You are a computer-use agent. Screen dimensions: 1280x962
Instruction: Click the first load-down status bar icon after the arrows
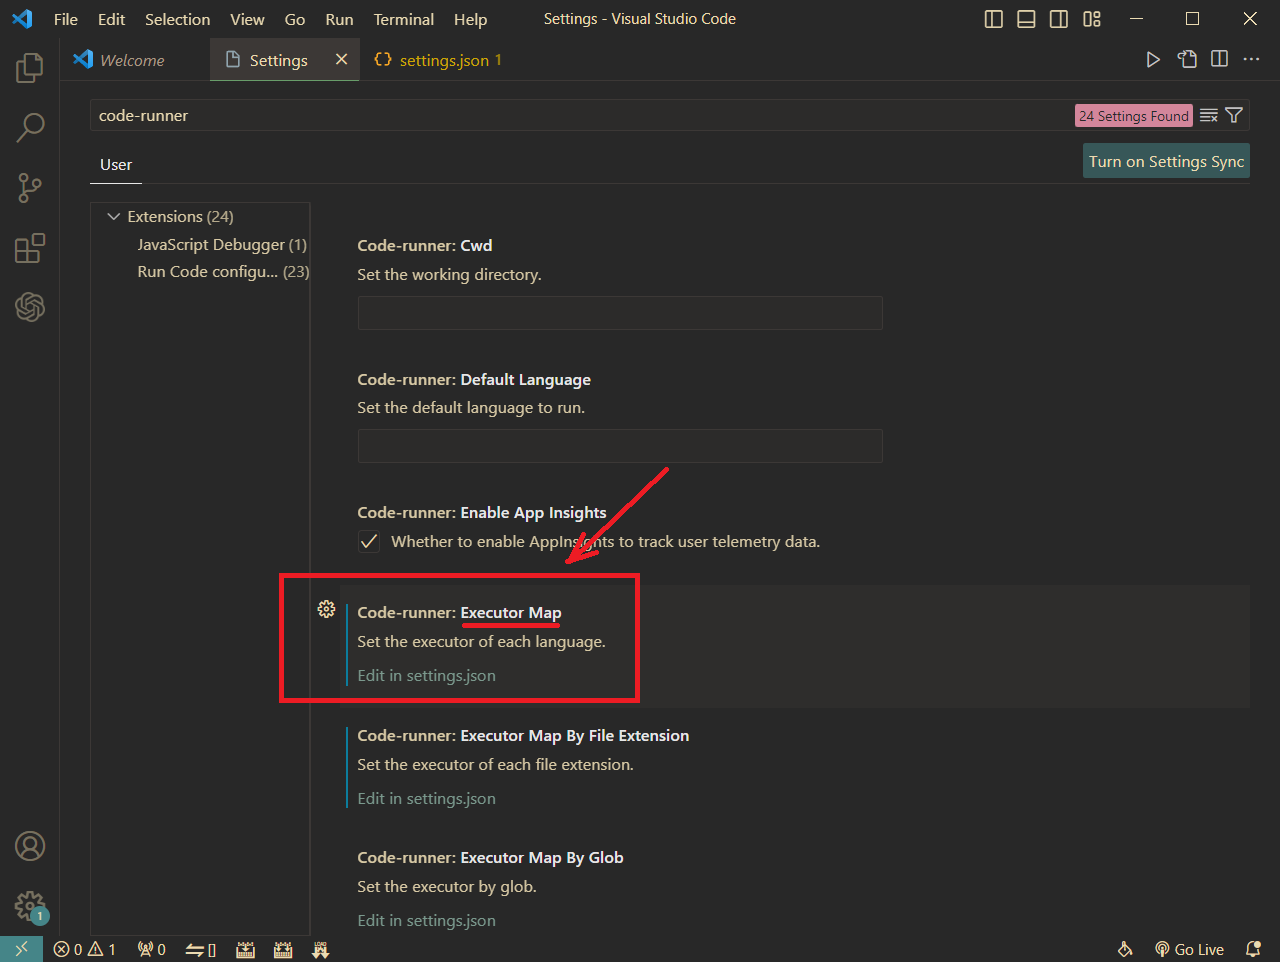point(245,949)
